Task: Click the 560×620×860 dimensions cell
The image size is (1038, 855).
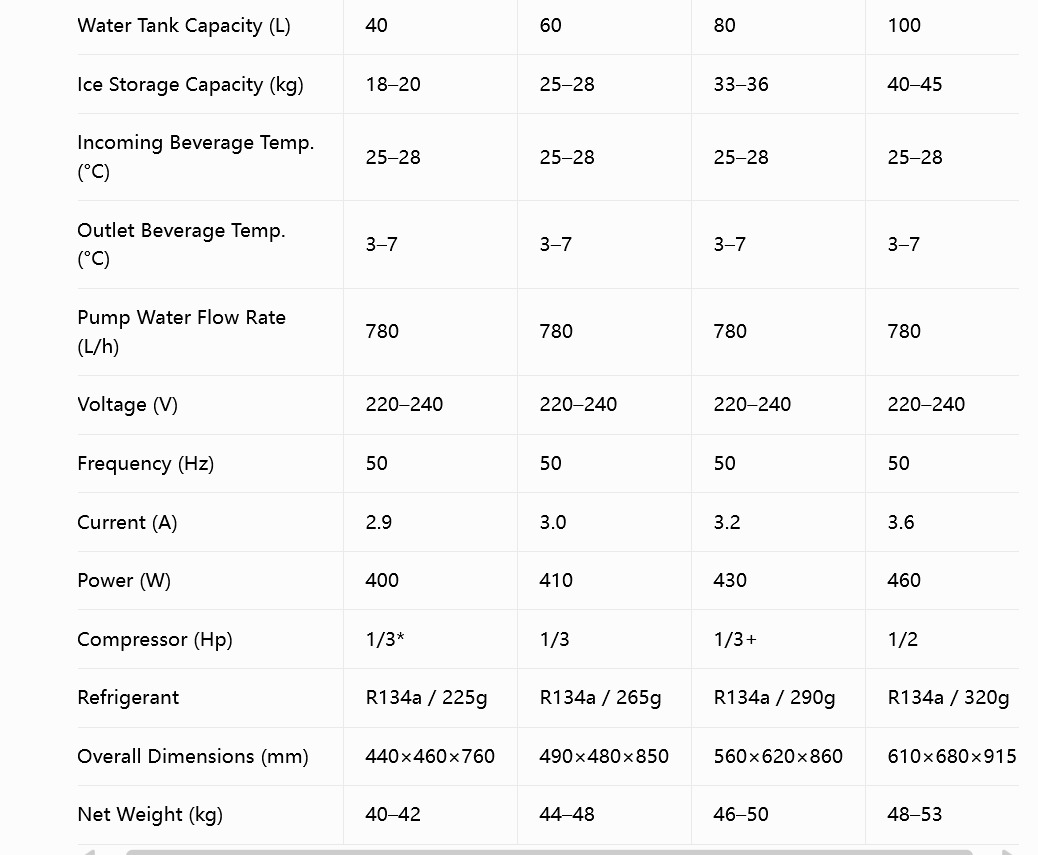Action: [x=778, y=756]
